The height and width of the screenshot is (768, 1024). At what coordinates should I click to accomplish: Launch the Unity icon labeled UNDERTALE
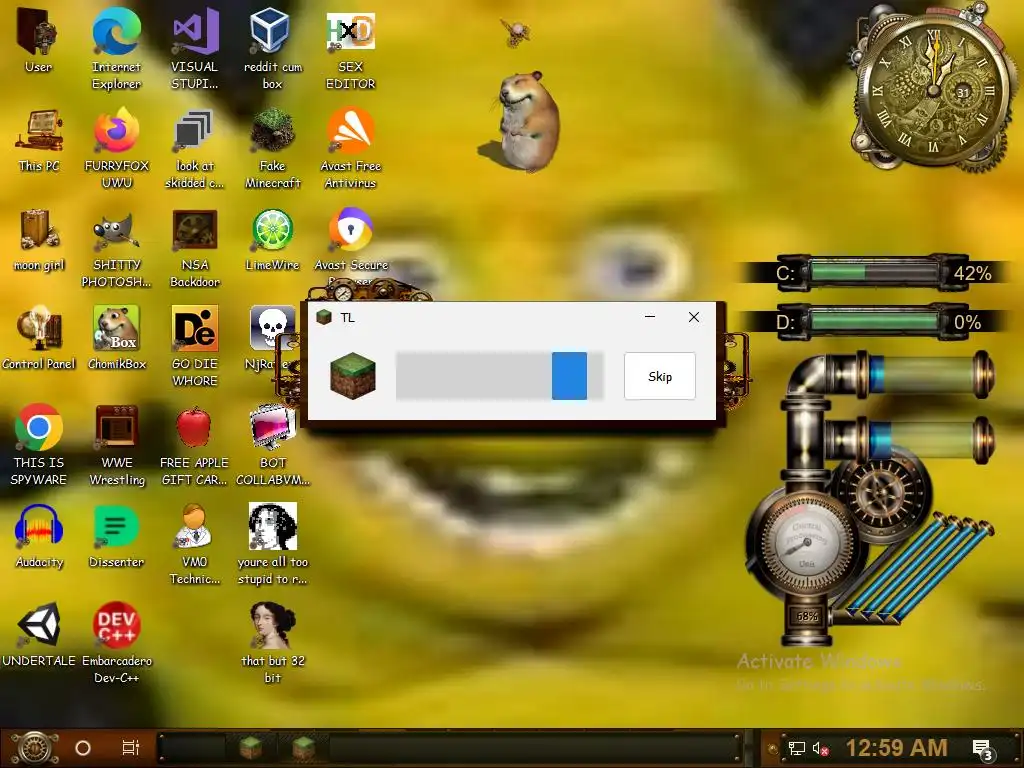(39, 635)
